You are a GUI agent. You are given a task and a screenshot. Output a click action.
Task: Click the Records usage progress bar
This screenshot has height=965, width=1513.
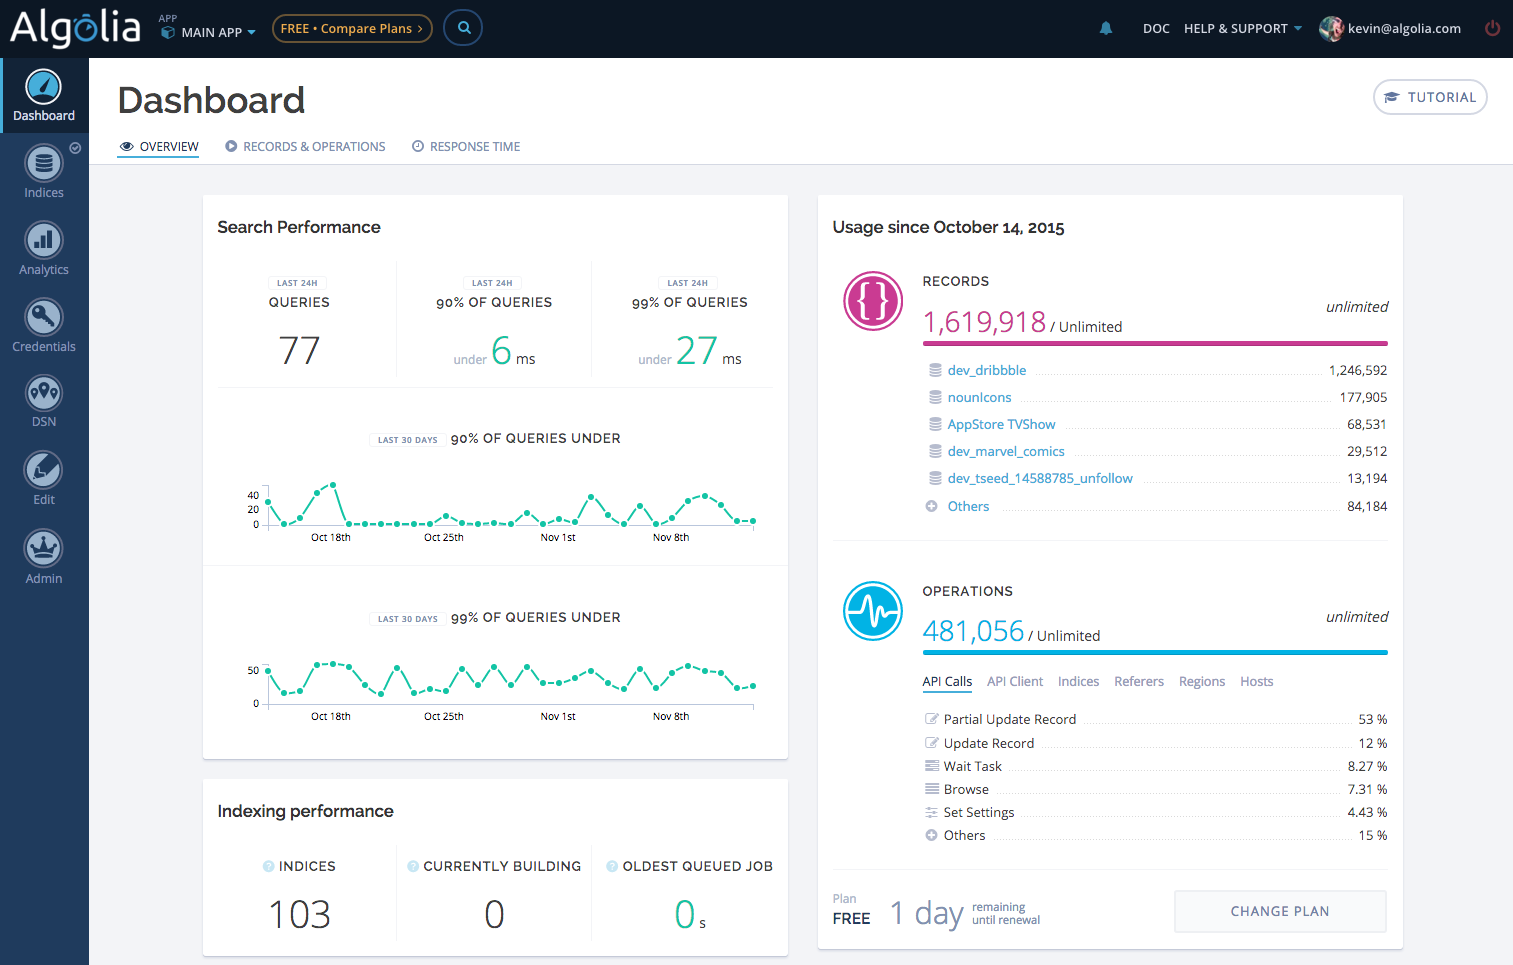[x=1155, y=343]
